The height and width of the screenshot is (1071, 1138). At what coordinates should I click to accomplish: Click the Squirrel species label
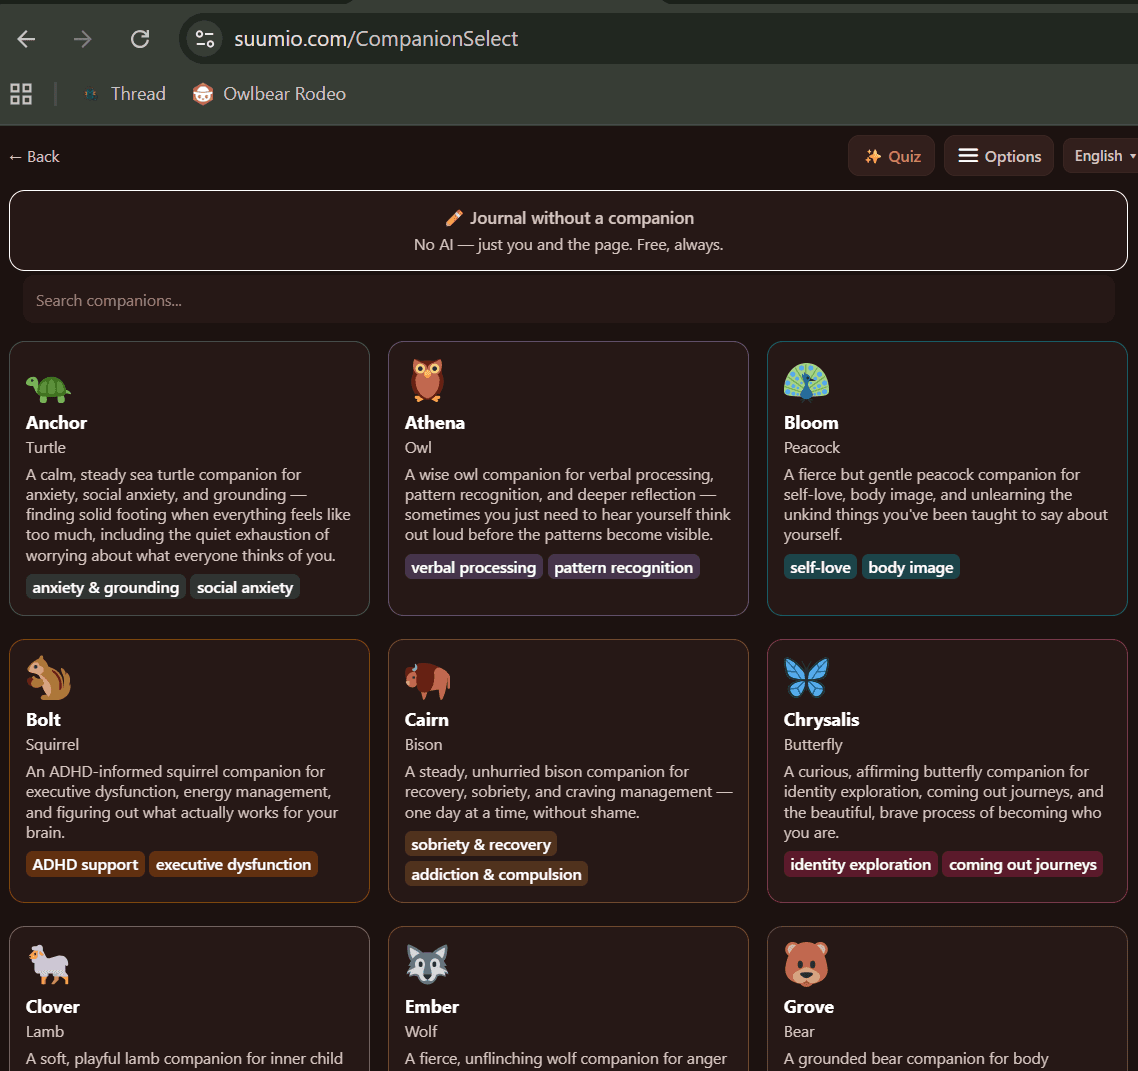52,744
